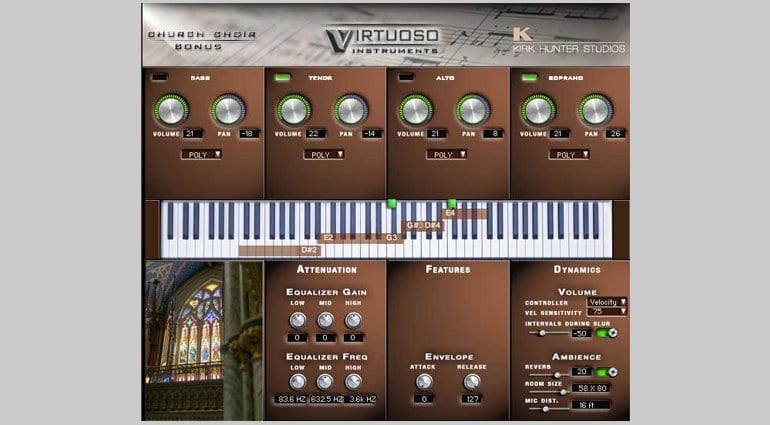Screen dimensions: 770x425
Task: Click the Equalizer Gain High knob
Action: tap(353, 320)
